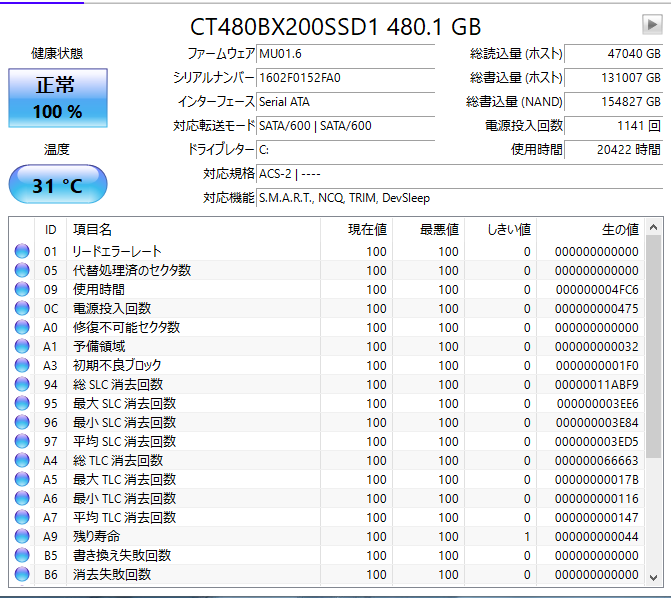Viewport: 671px width, 598px height.
Task: Click status orb for row A3 初期不良ブロック
Action: pyautogui.click(x=22, y=365)
